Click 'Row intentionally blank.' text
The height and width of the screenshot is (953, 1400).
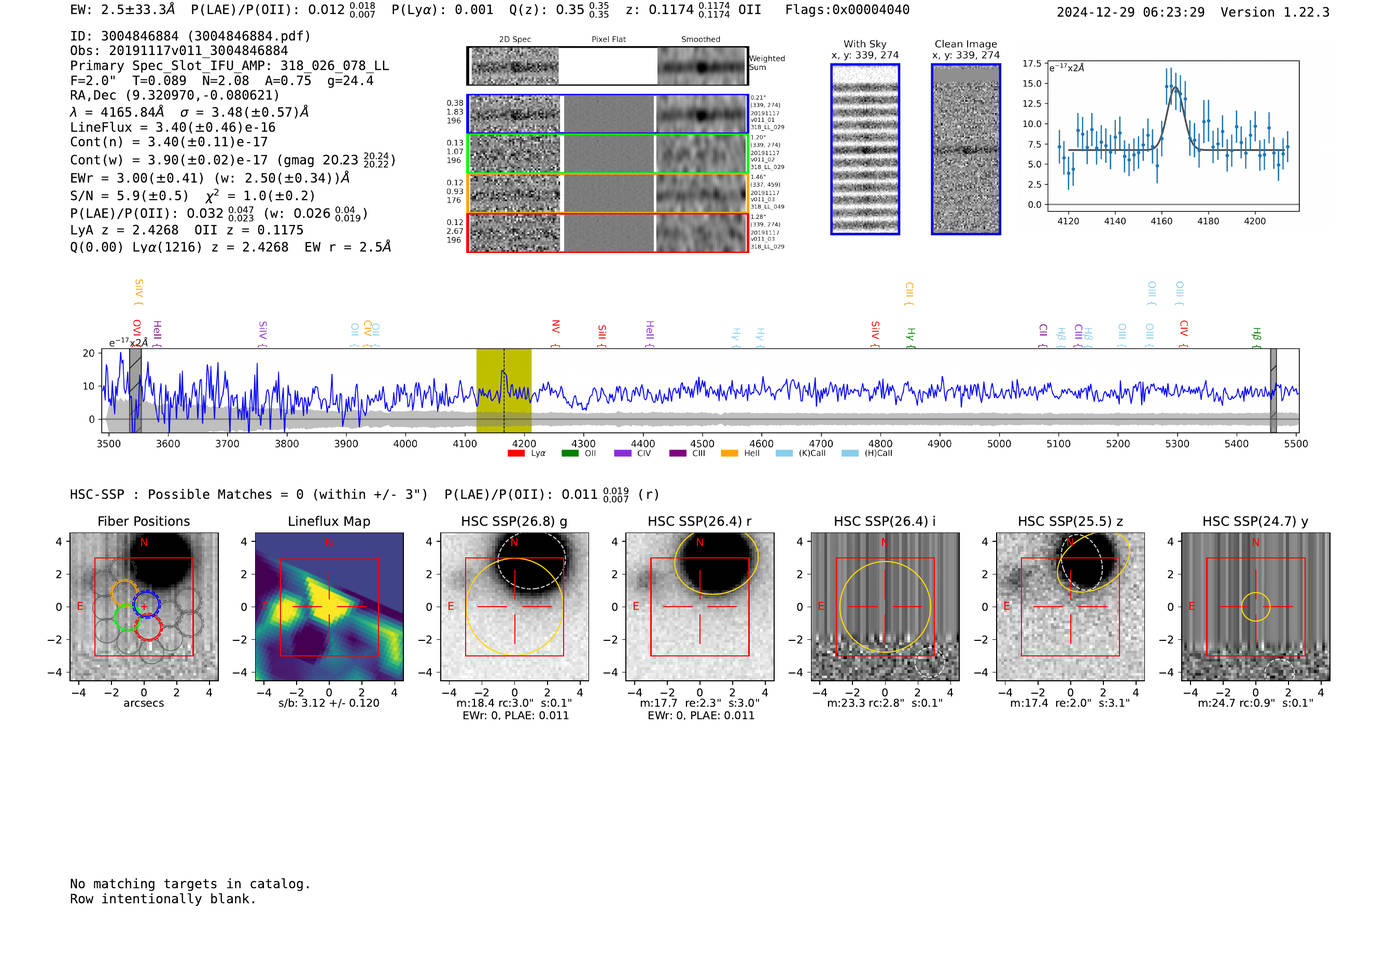(163, 899)
